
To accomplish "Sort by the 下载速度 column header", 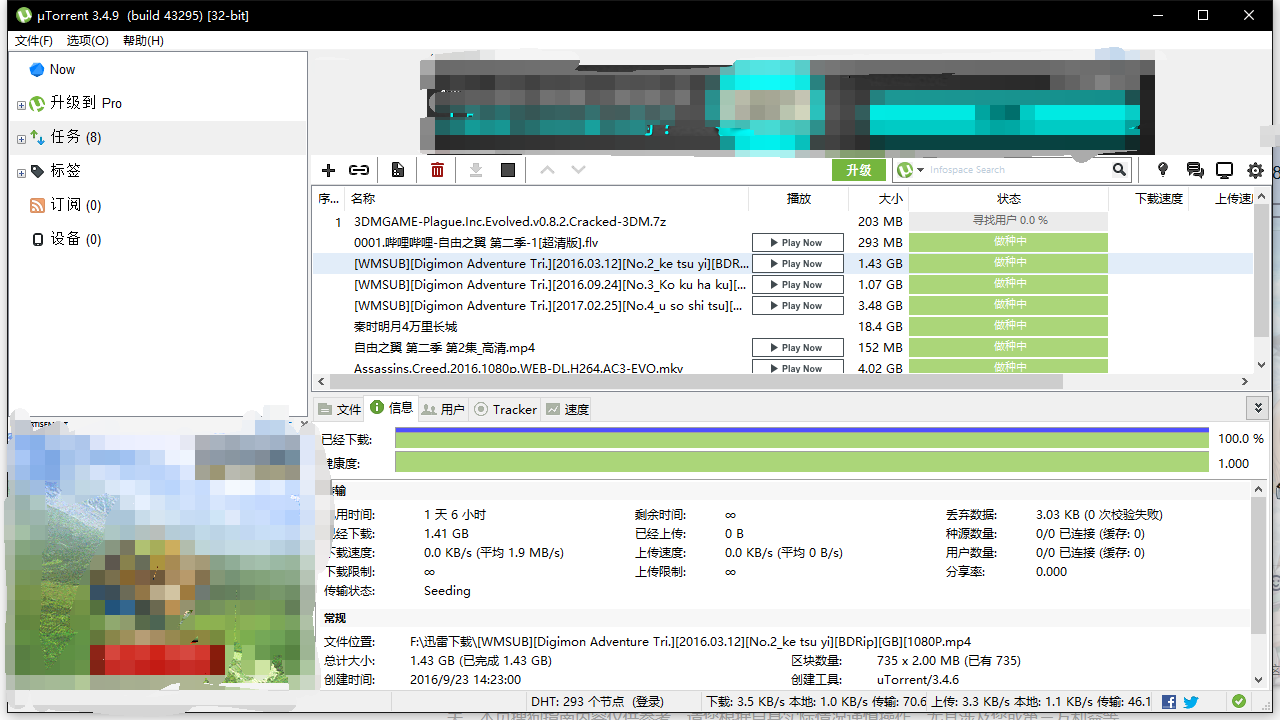I will coord(1149,198).
